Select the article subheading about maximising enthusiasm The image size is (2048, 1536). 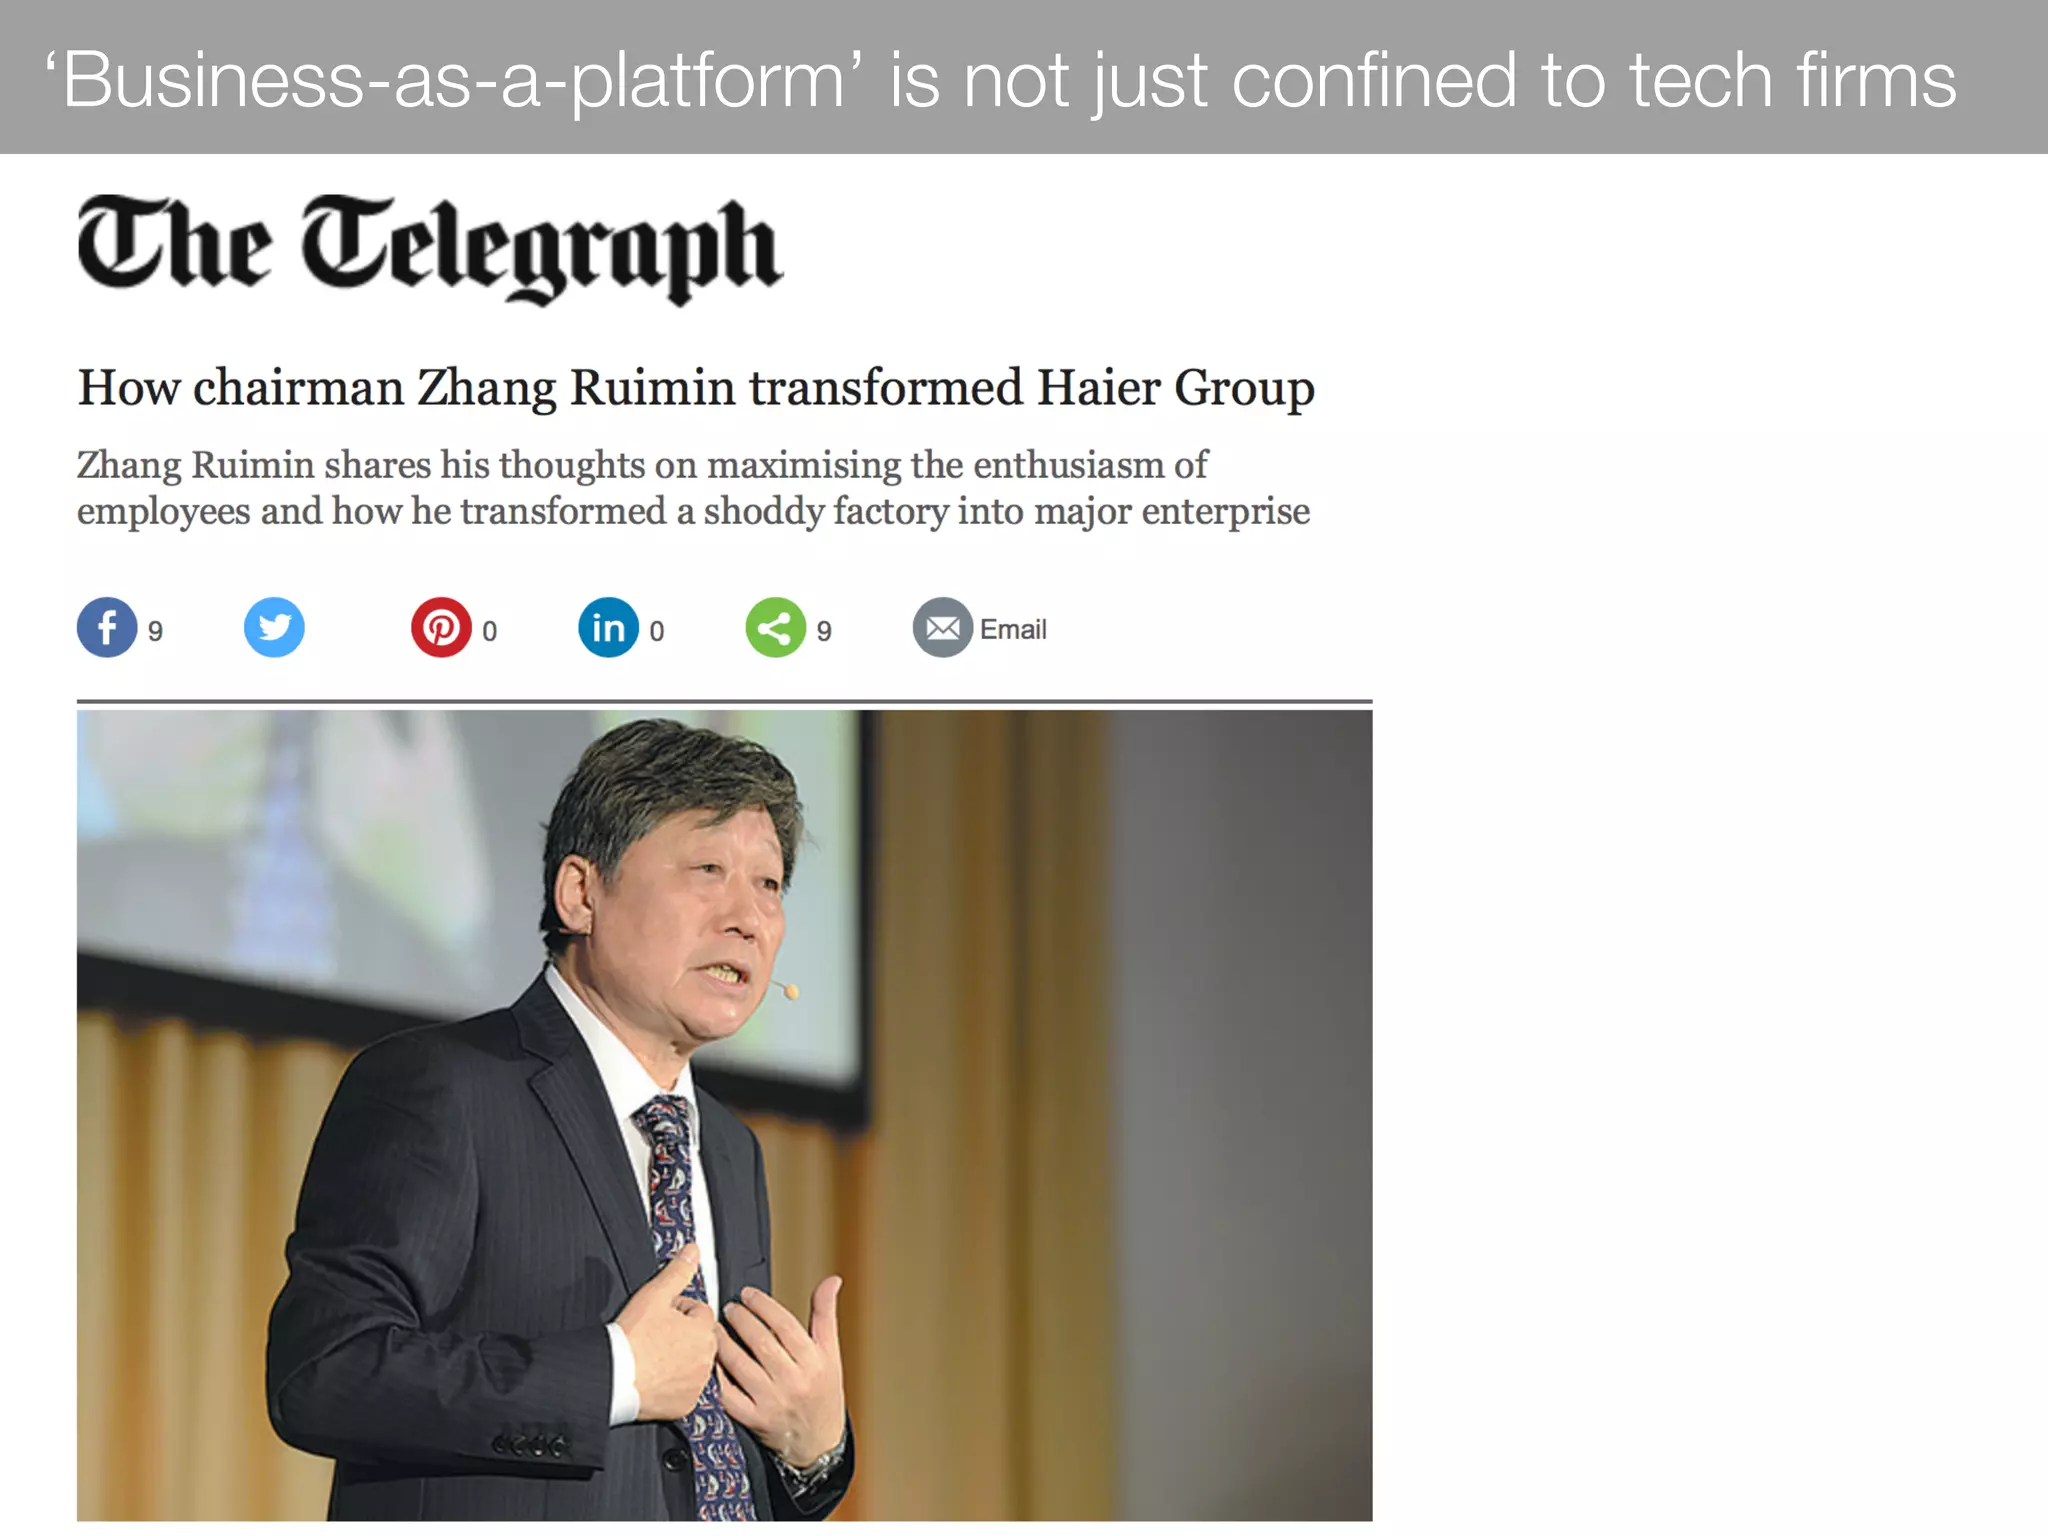click(x=693, y=488)
